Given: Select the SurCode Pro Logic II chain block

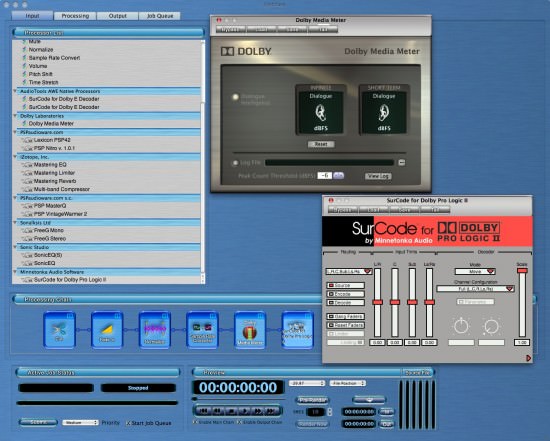Looking at the screenshot, I should click(297, 330).
